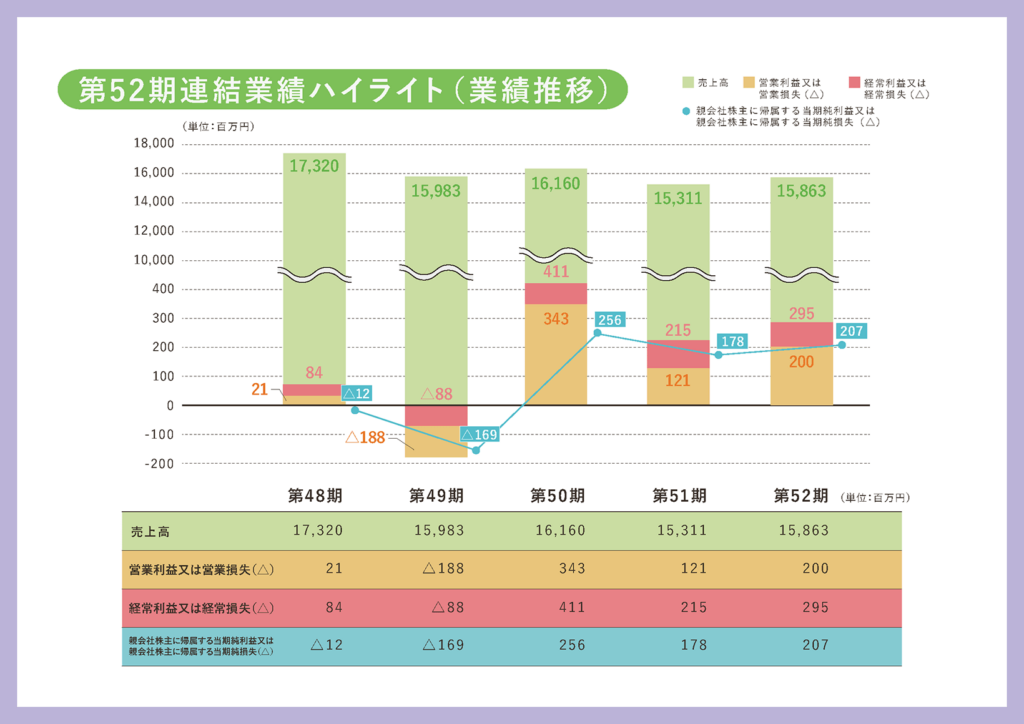Select the 第48期 column header
The width and height of the screenshot is (1024, 724).
tap(315, 496)
